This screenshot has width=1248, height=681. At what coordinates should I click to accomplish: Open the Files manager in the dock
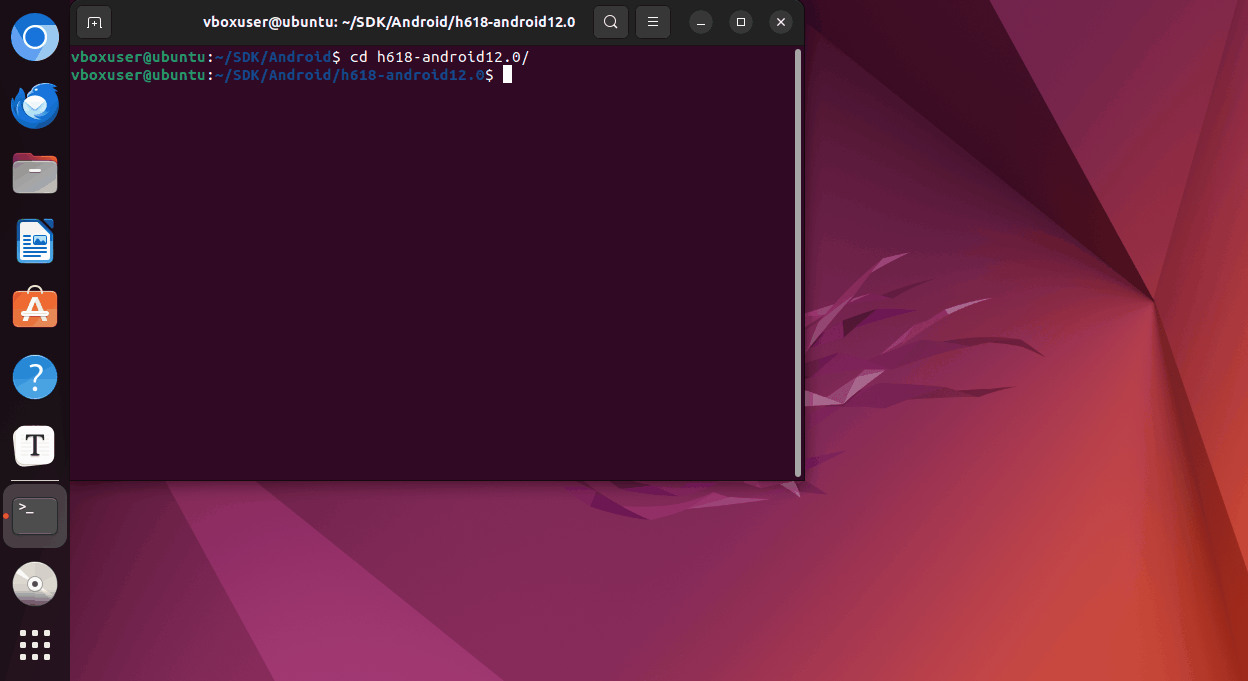pos(35,174)
